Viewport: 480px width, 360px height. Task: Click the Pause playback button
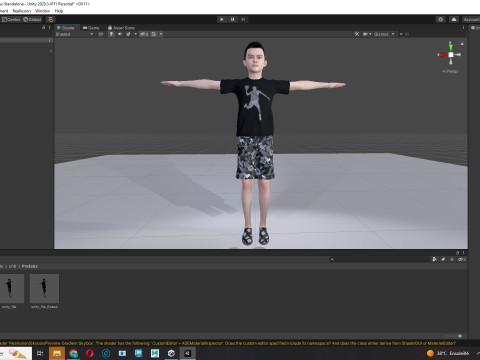point(232,19)
